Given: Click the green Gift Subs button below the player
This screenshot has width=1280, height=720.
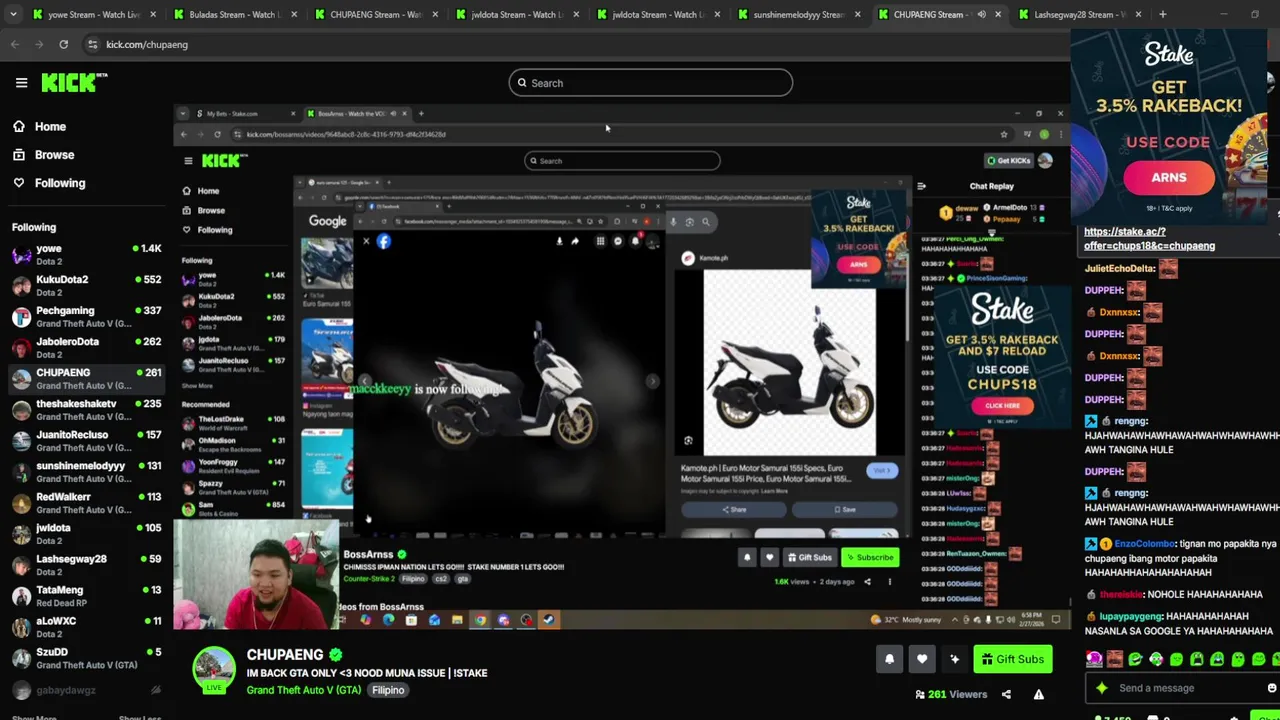Looking at the screenshot, I should tap(1012, 659).
